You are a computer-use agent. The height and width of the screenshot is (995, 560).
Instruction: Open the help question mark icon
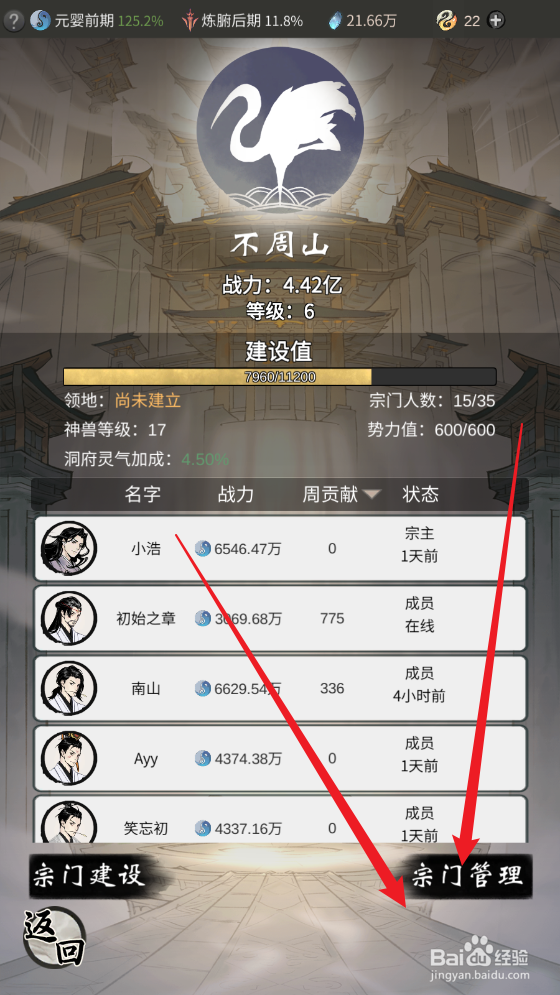(x=13, y=21)
